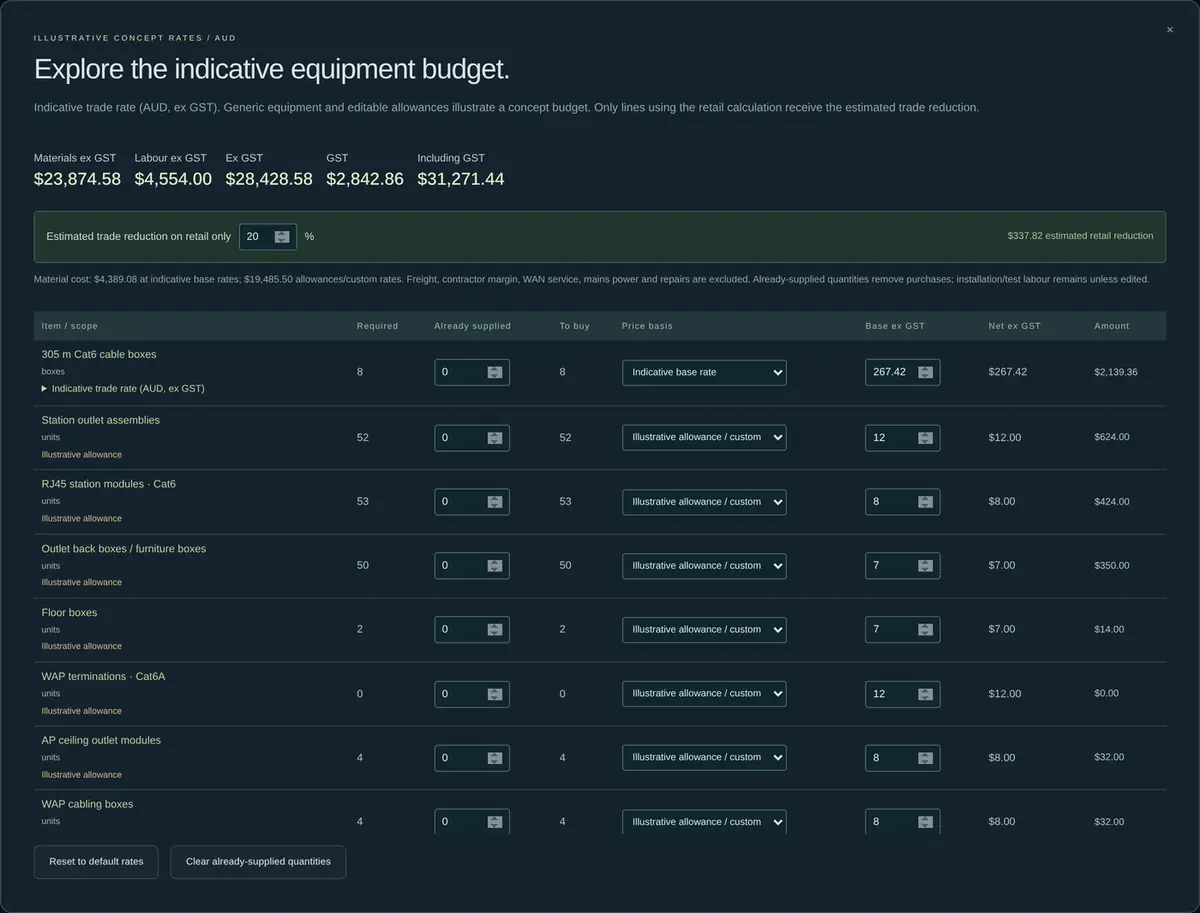Click Clear already-supplied quantities button

(x=258, y=861)
